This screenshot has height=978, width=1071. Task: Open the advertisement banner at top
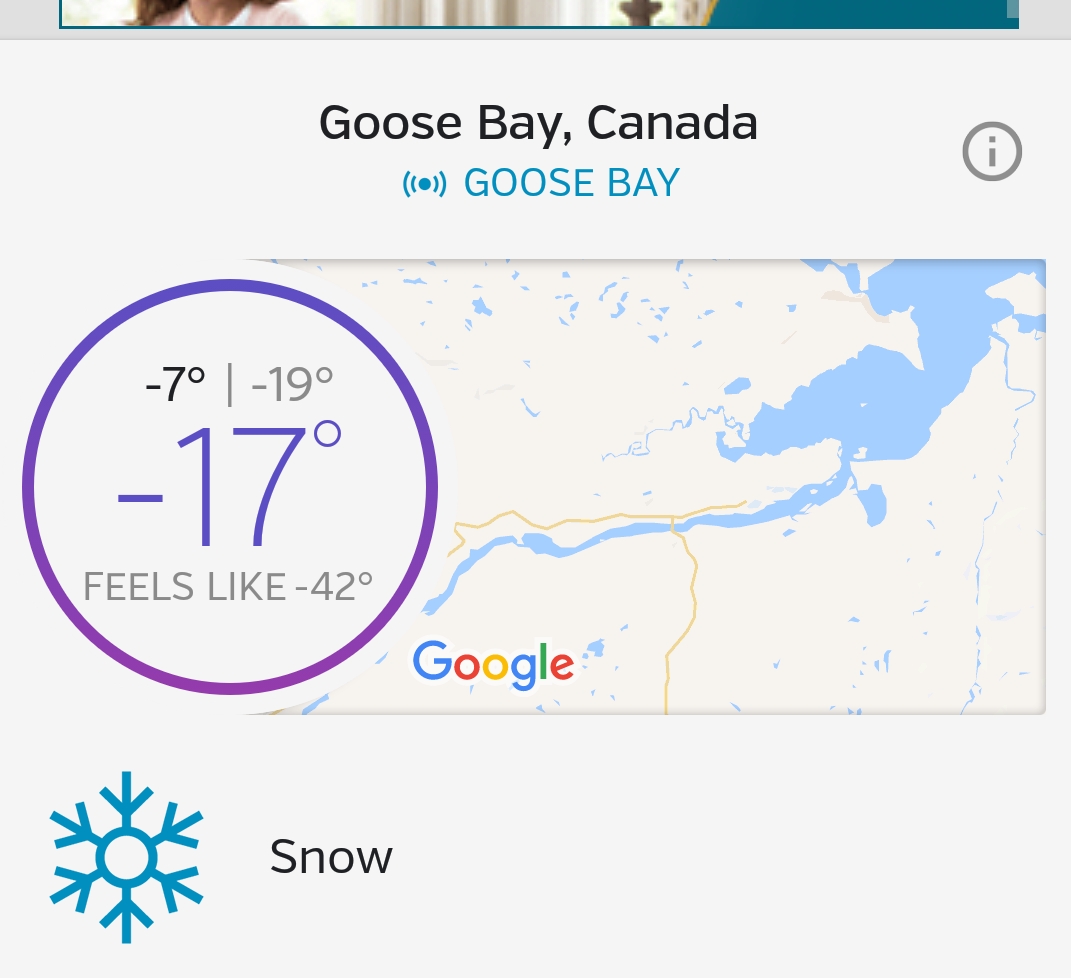pyautogui.click(x=539, y=14)
